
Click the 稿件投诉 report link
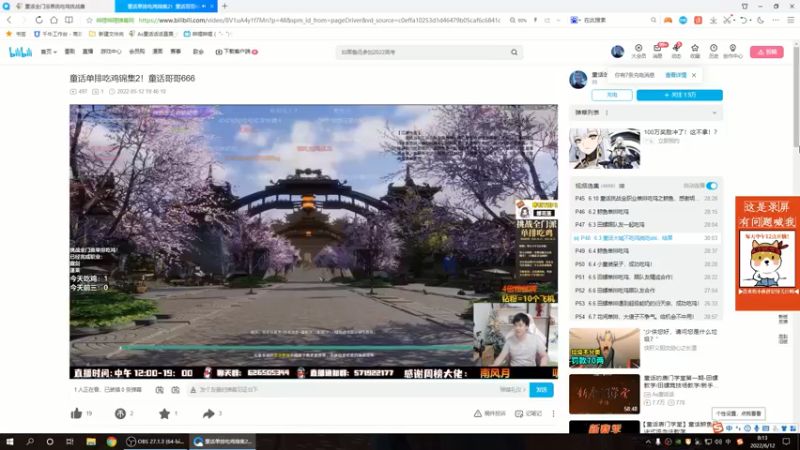pyautogui.click(x=490, y=414)
